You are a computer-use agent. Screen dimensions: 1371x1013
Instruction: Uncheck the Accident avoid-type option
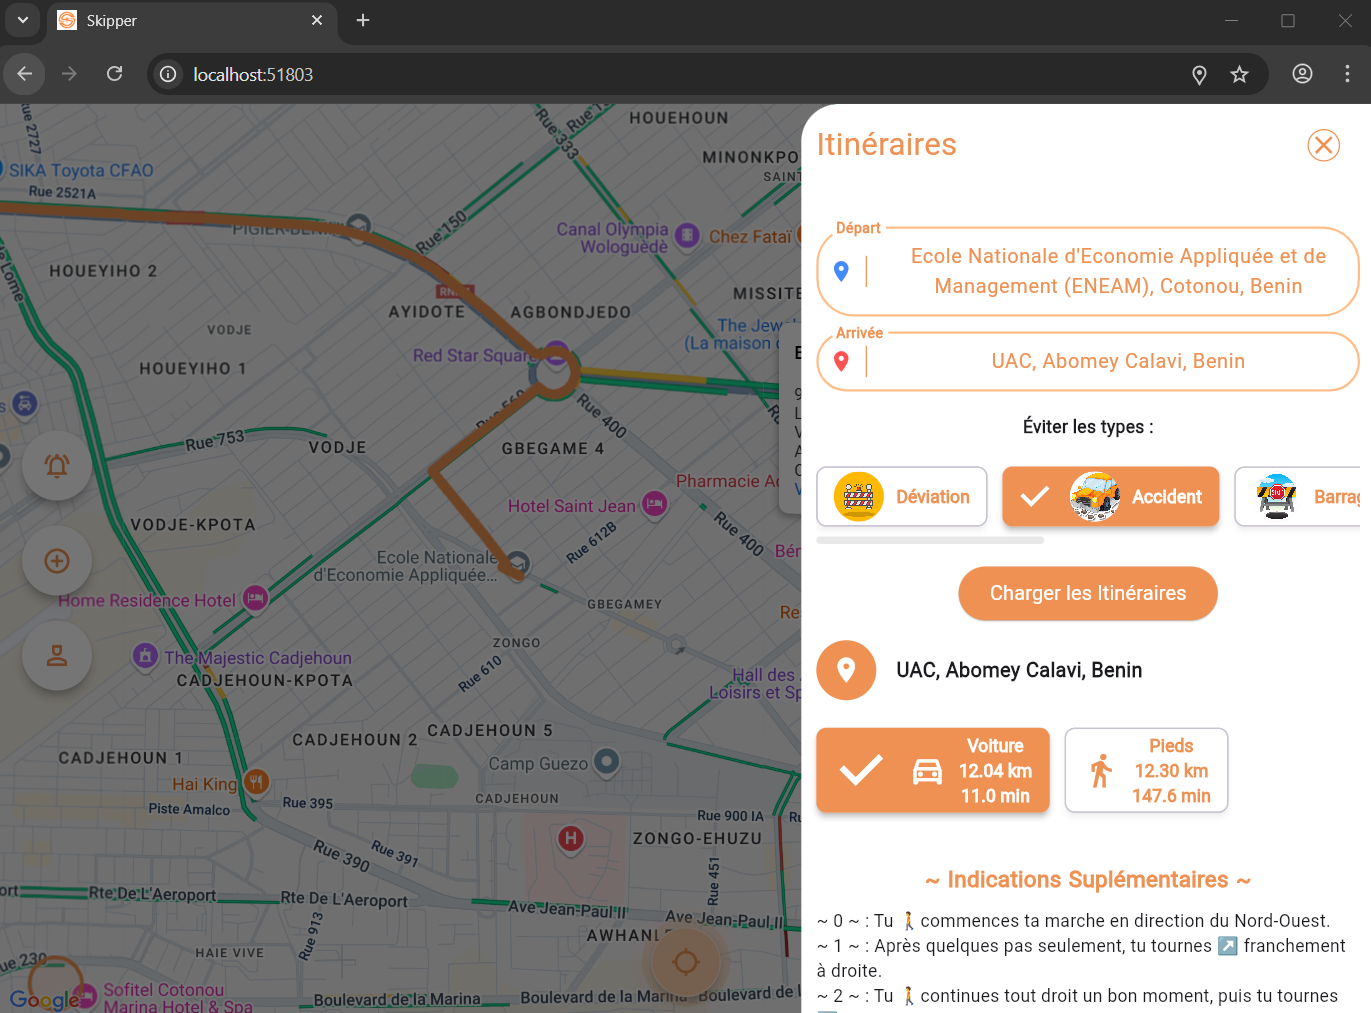(1110, 497)
